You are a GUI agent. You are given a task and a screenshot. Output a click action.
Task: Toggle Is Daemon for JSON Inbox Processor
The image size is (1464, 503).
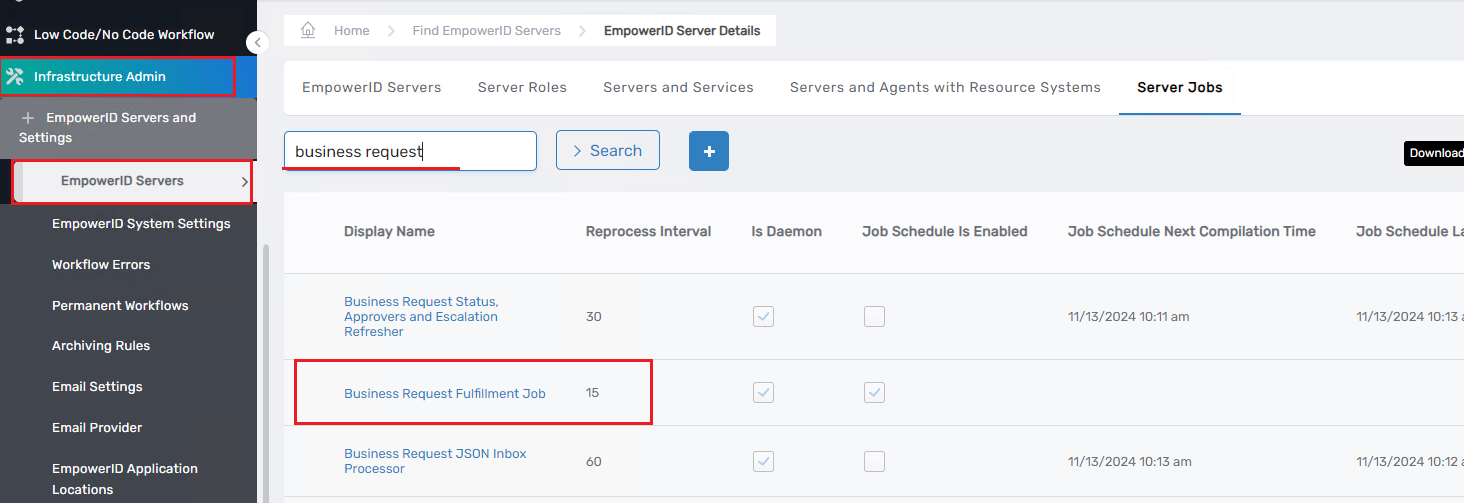tap(763, 461)
